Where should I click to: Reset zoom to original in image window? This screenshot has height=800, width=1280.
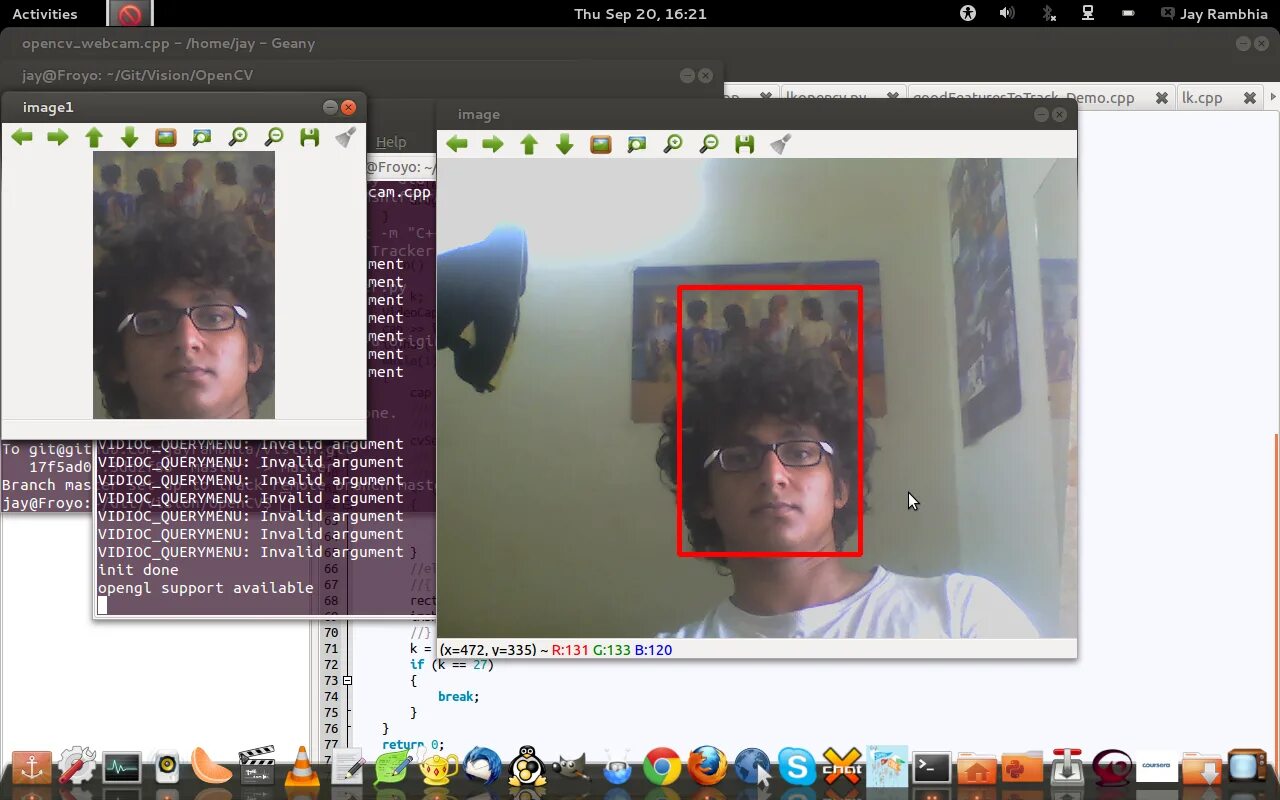601,144
